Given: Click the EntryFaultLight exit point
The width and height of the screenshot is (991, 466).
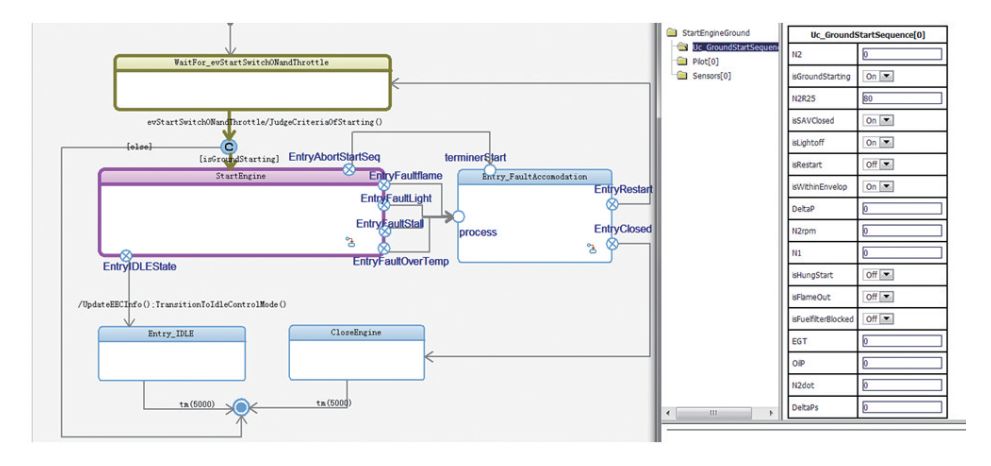Looking at the screenshot, I should click(384, 205).
